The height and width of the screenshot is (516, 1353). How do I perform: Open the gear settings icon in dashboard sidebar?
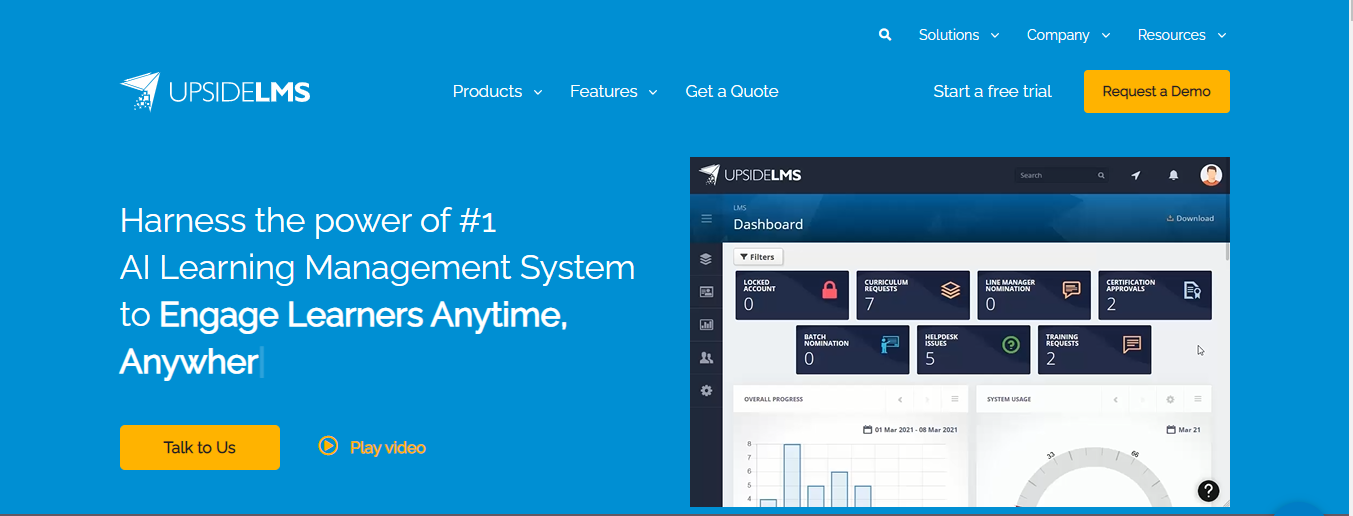706,390
